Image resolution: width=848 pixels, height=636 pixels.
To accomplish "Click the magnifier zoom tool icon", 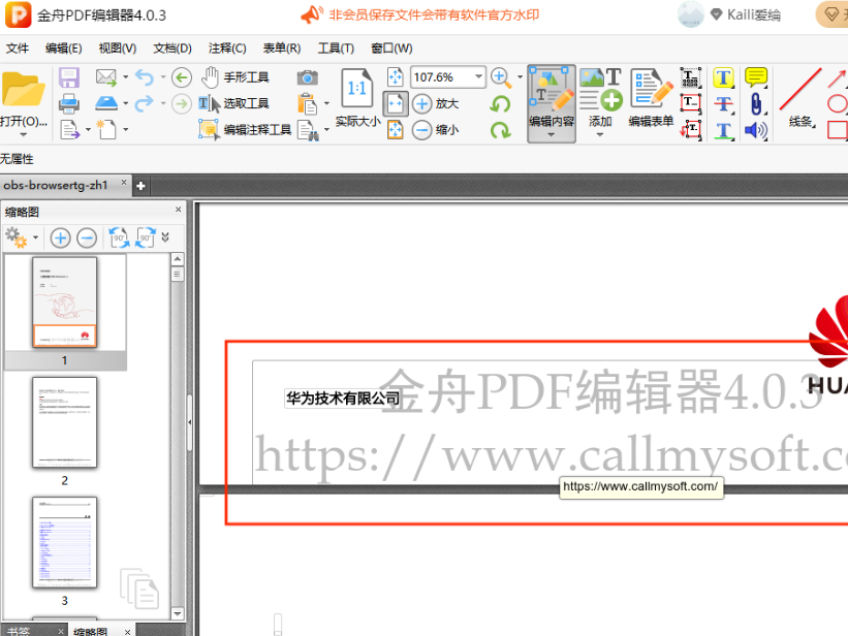I will 501,77.
